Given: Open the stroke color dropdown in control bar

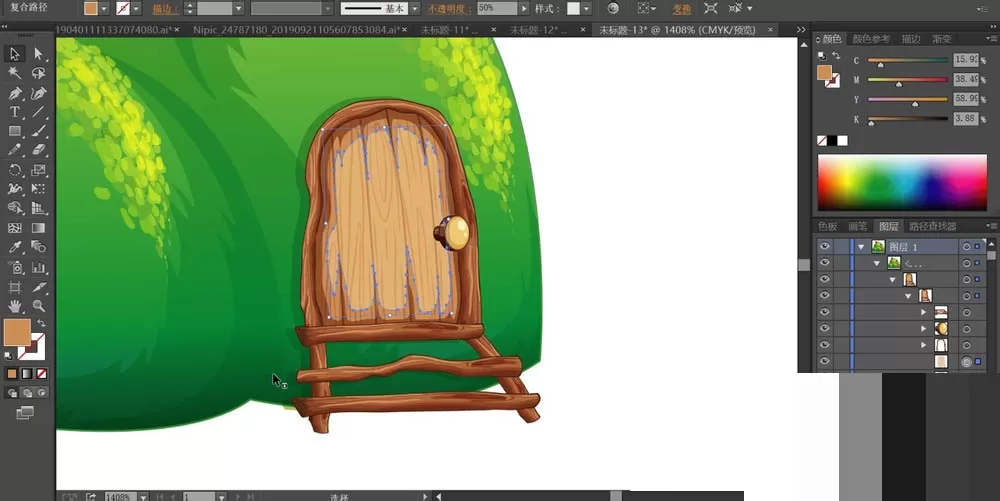Looking at the screenshot, I should click(136, 9).
